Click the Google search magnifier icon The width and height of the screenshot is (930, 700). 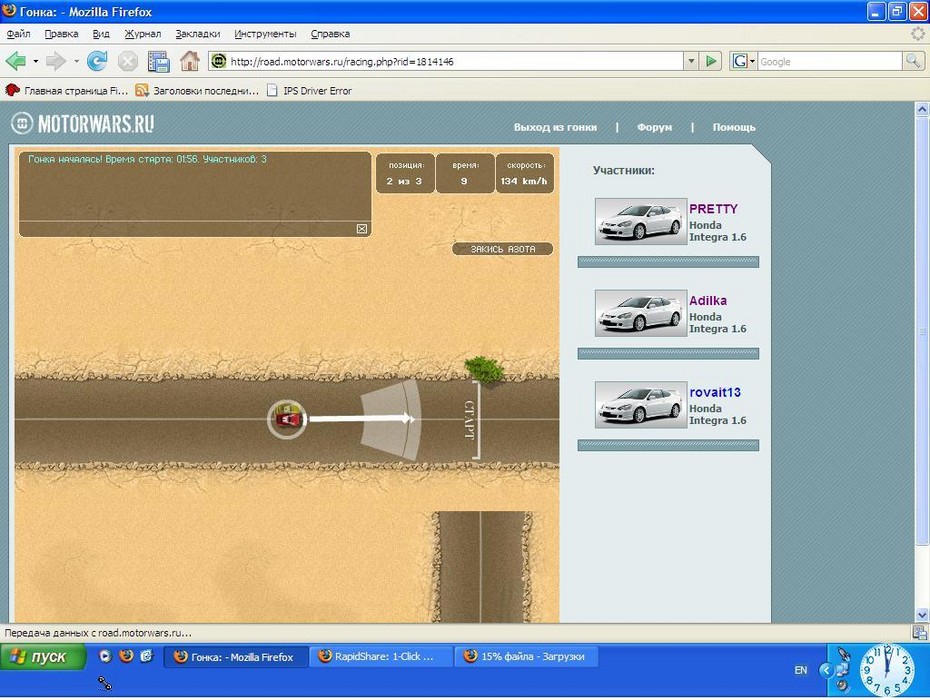pos(913,61)
